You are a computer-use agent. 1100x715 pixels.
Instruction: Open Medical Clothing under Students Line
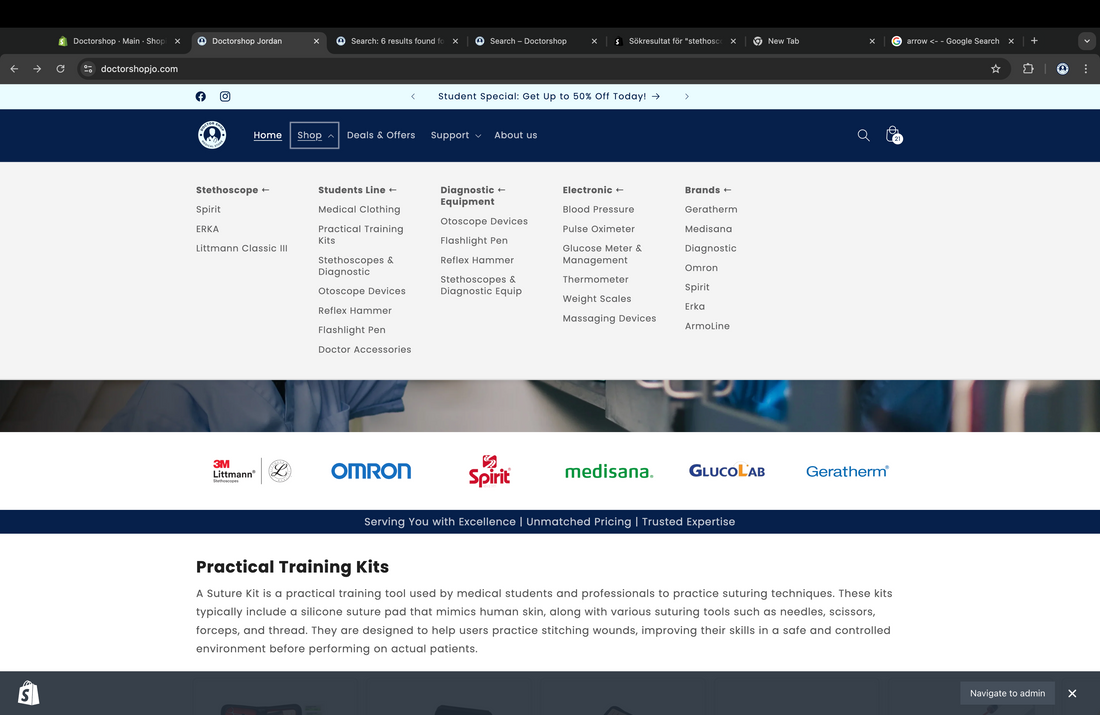pyautogui.click(x=359, y=209)
